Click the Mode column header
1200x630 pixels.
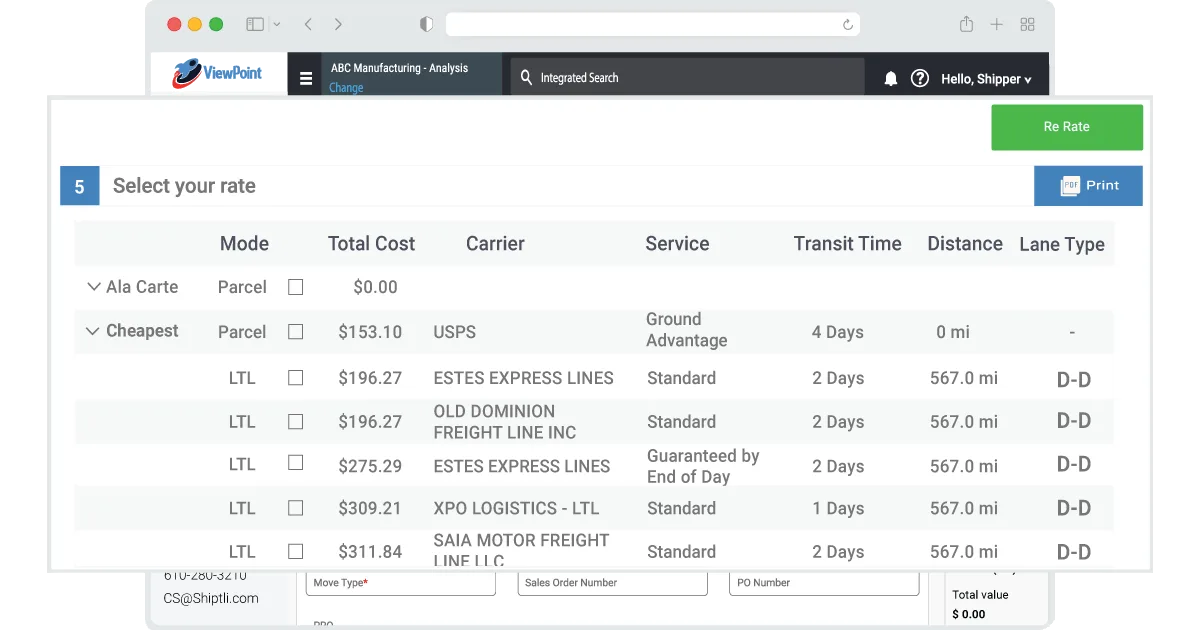pos(244,243)
